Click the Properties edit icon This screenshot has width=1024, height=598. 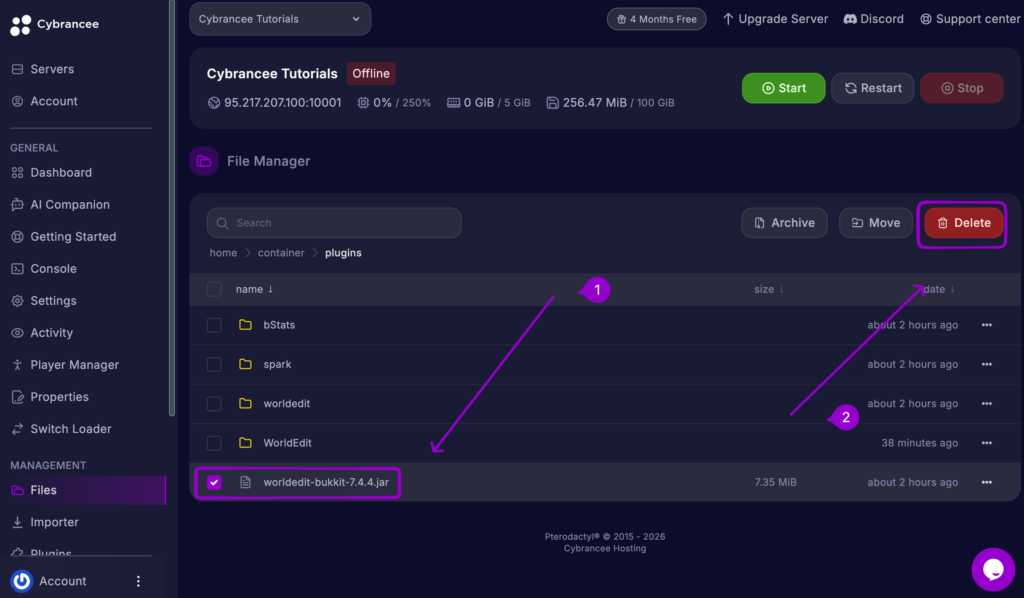18,397
